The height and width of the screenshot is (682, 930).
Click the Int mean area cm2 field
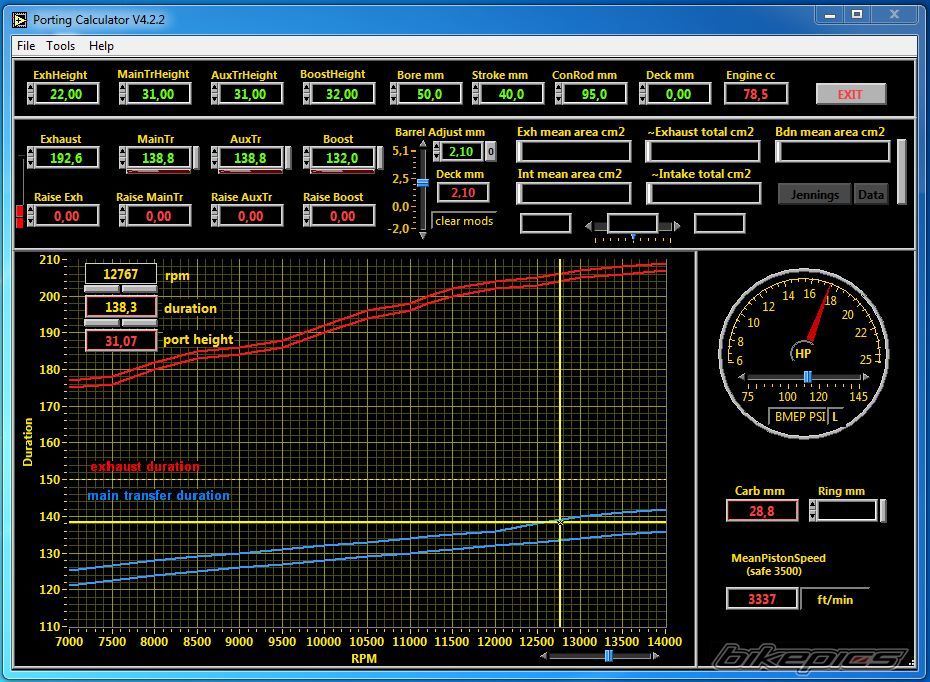point(574,193)
